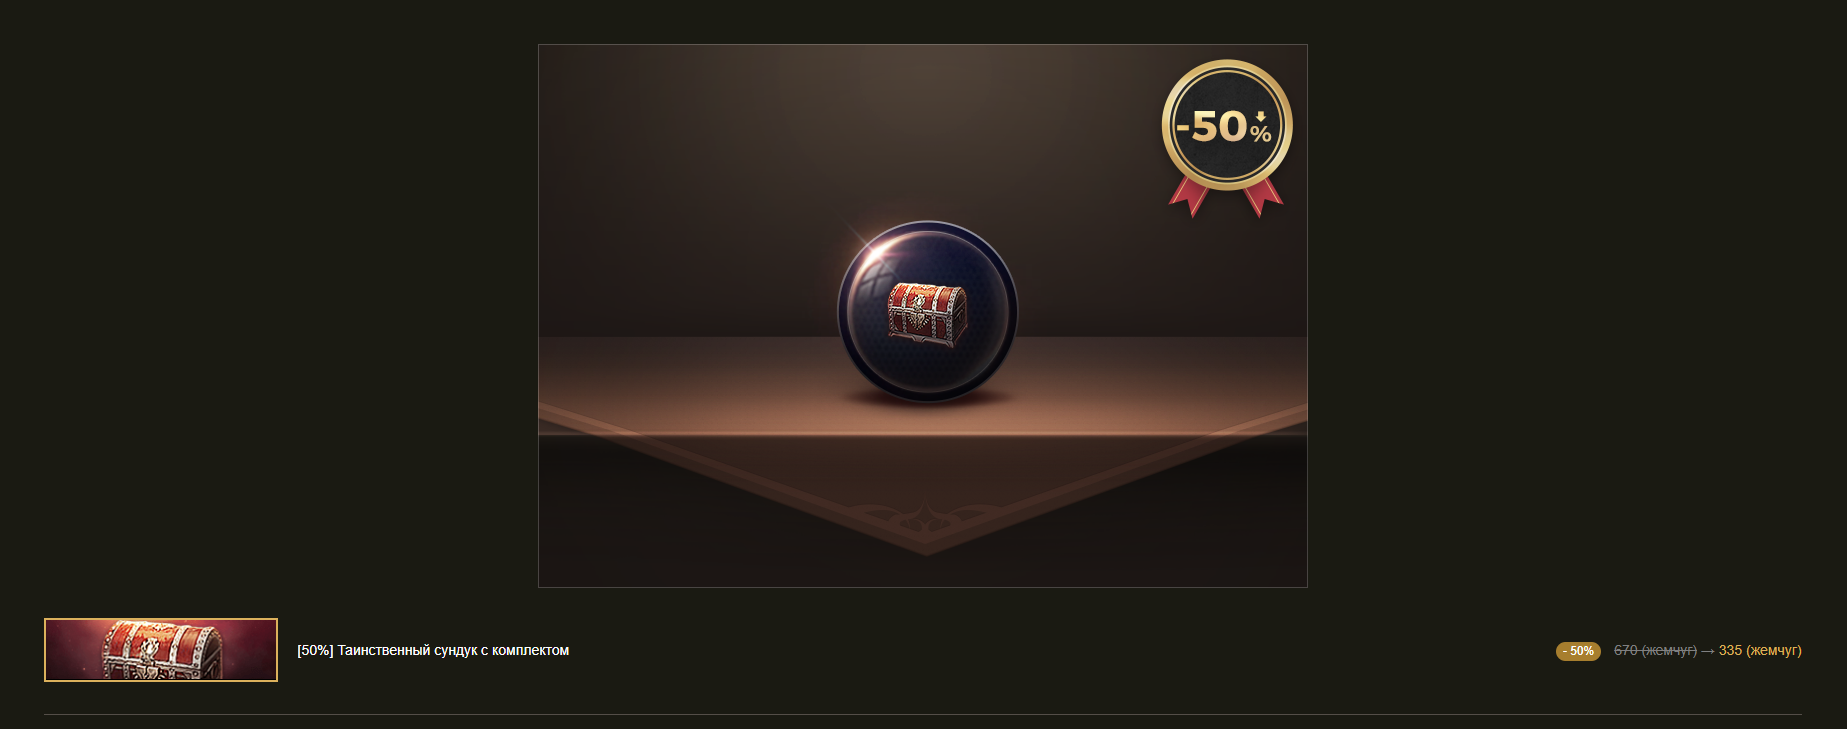
Task: Click the gold -50% discount medal
Action: (1227, 126)
